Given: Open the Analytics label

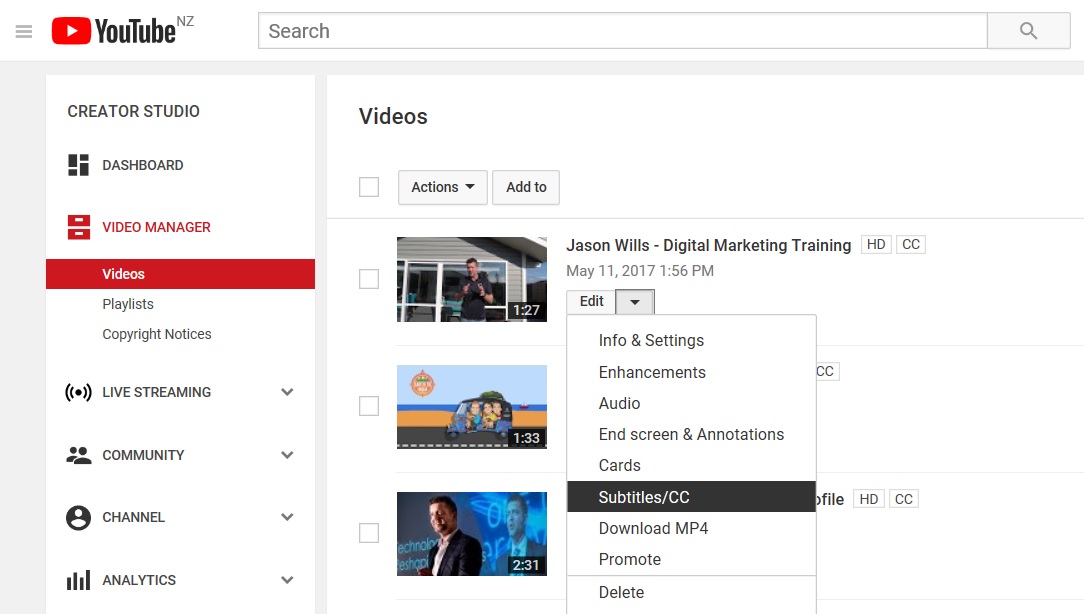Looking at the screenshot, I should 139,580.
